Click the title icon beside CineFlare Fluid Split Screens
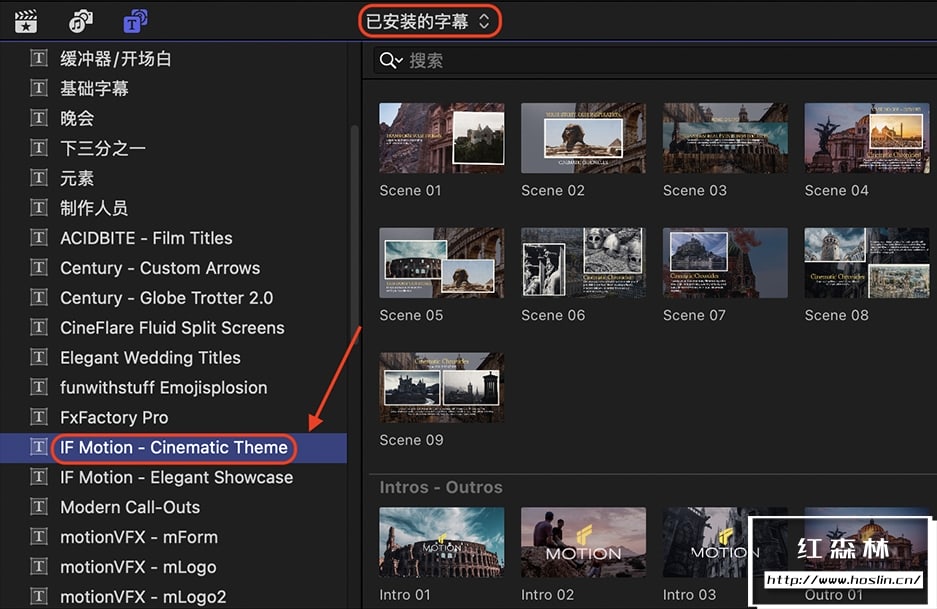 (x=39, y=327)
